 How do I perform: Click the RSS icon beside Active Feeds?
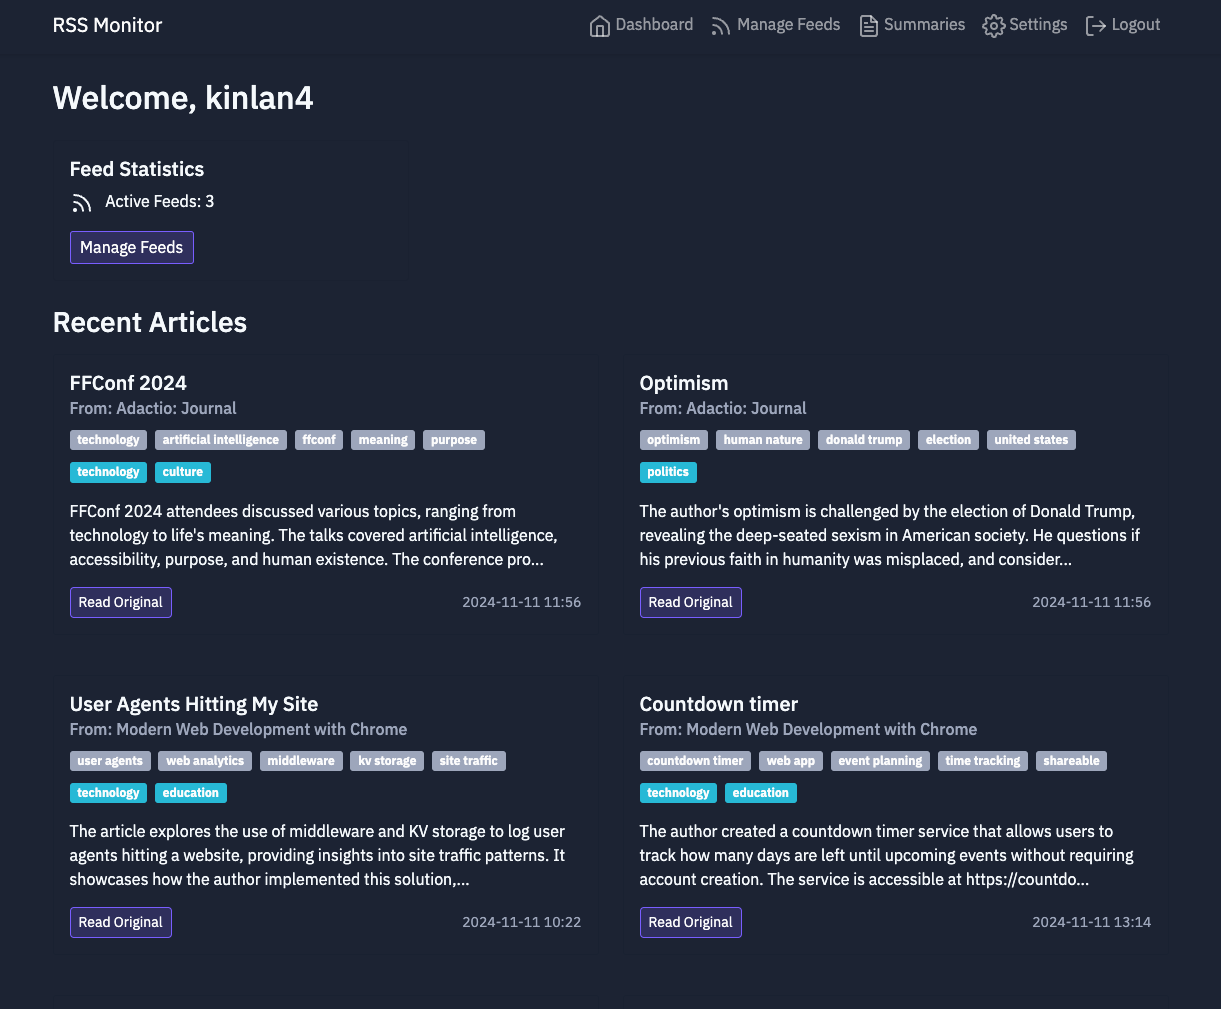coord(82,203)
